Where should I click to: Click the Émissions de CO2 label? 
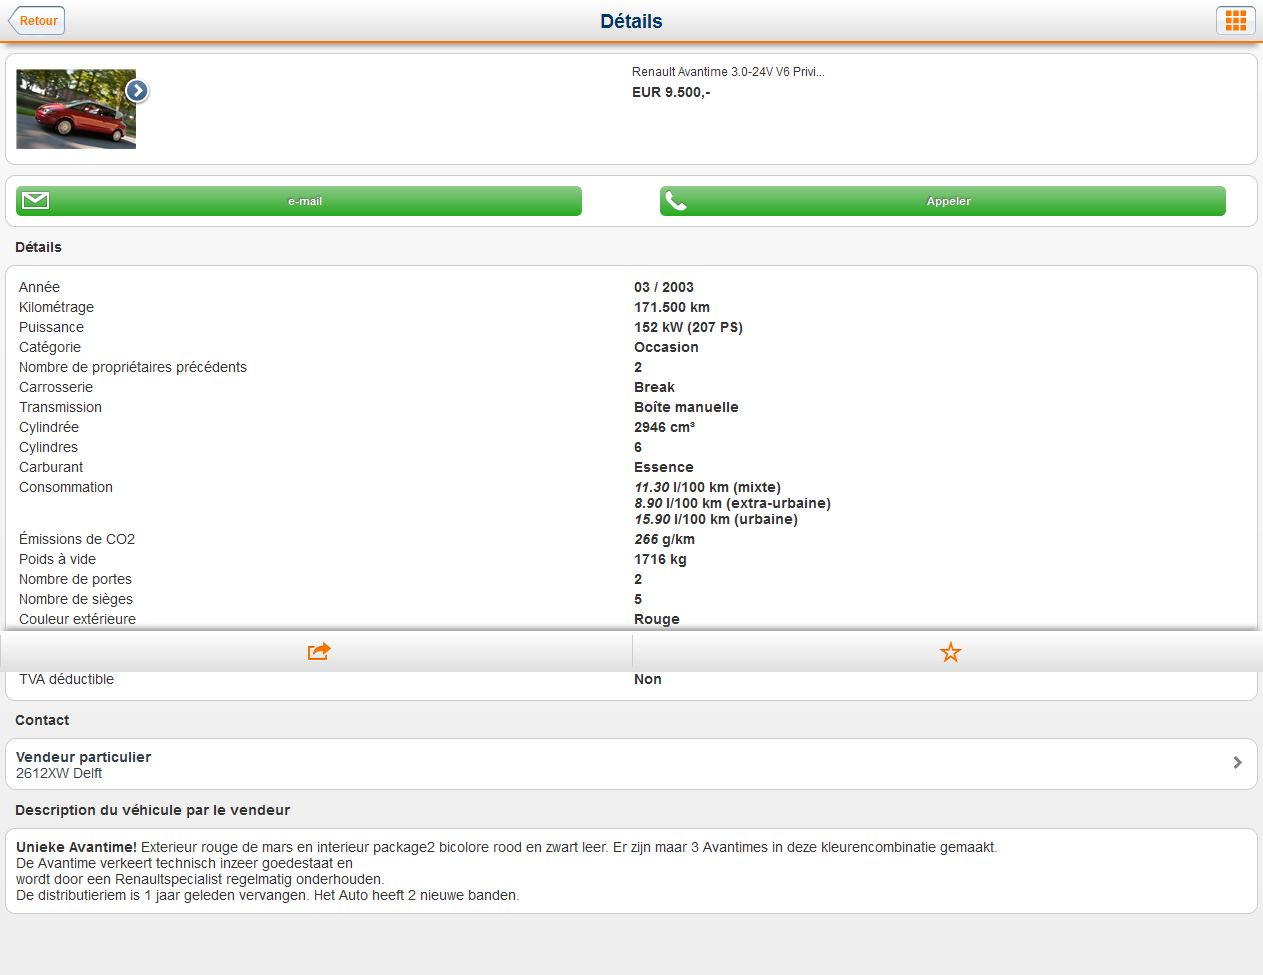coord(77,539)
